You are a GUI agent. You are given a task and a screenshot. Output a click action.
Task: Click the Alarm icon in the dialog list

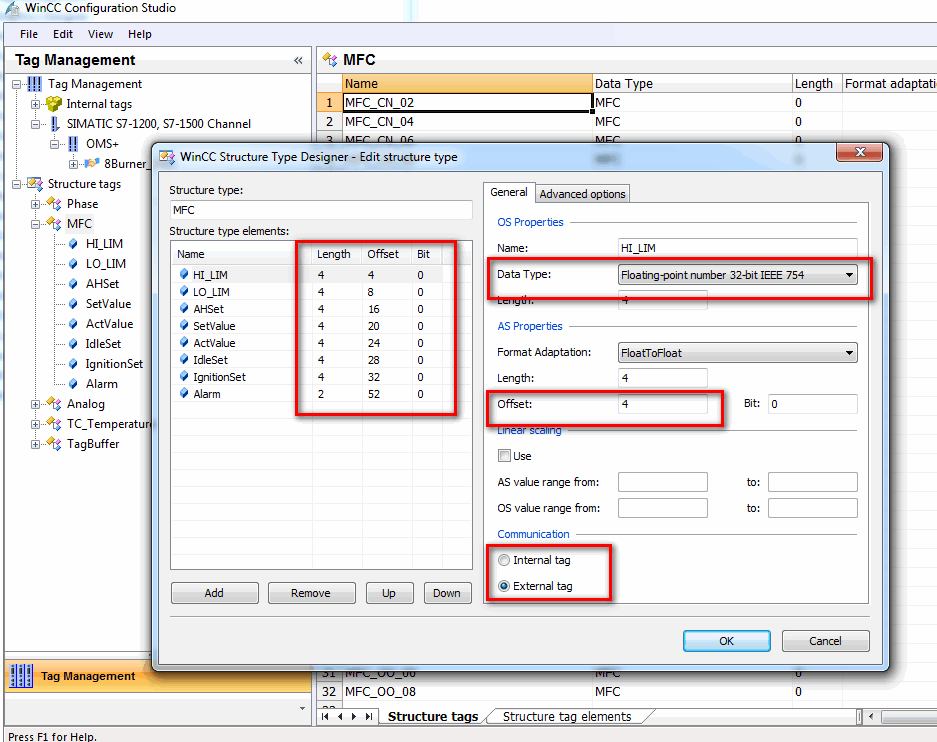184,393
